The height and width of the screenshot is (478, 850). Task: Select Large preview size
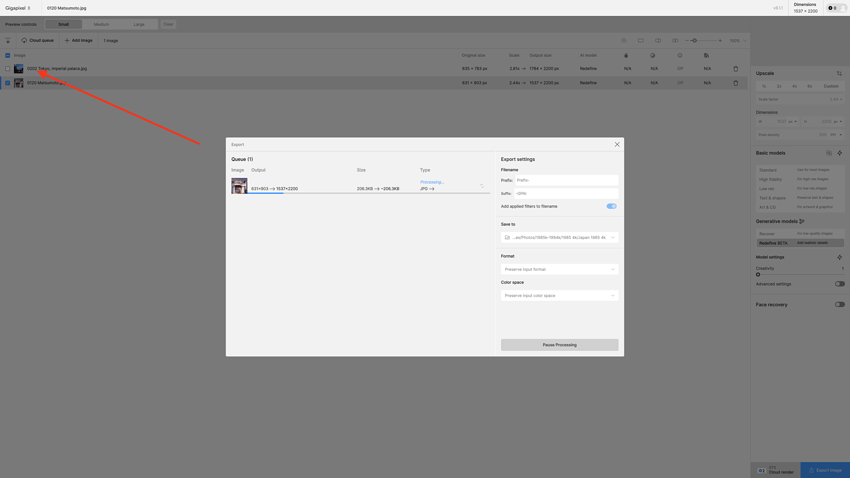tap(139, 24)
